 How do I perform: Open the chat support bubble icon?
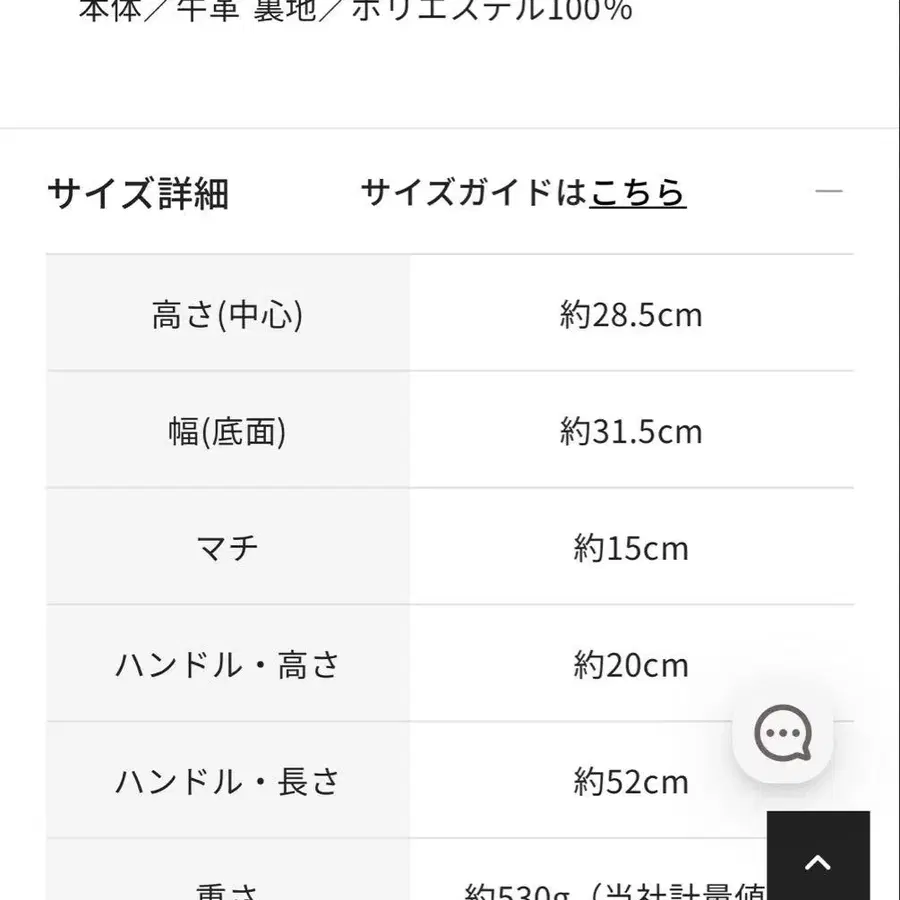coord(783,734)
